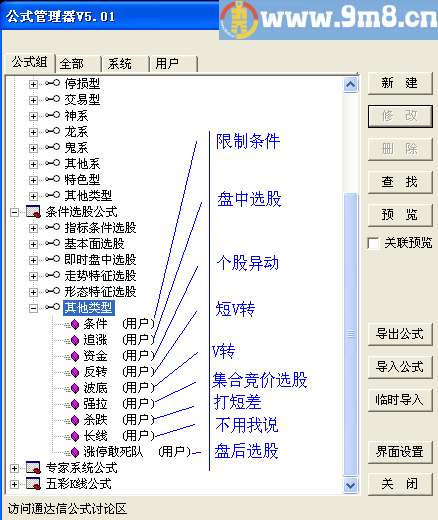The height and width of the screenshot is (520, 438).
Task: Expand the 指标条件选股 node
Action: 33,228
